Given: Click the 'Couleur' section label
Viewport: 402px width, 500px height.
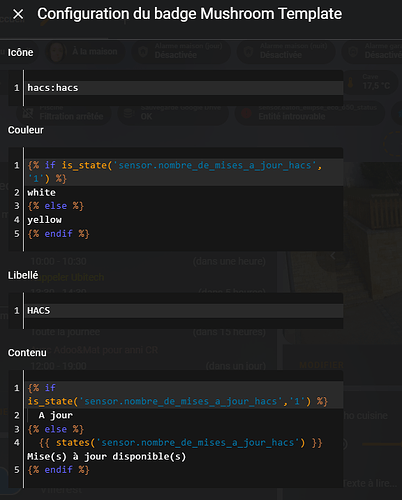Looking at the screenshot, I should pos(26,130).
